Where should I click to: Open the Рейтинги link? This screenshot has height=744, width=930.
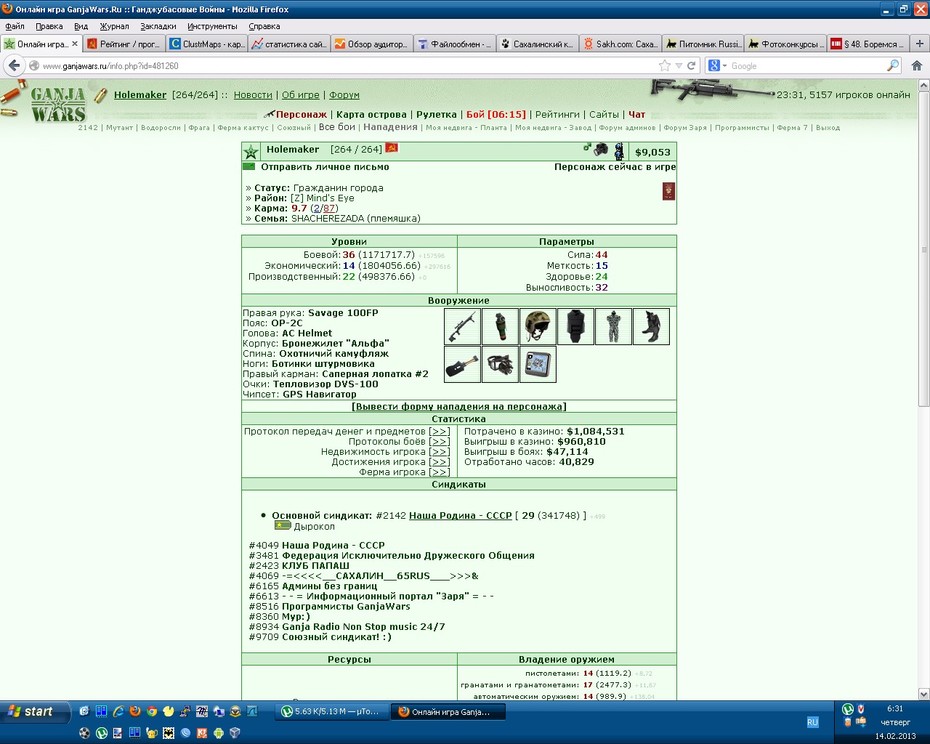coord(557,115)
